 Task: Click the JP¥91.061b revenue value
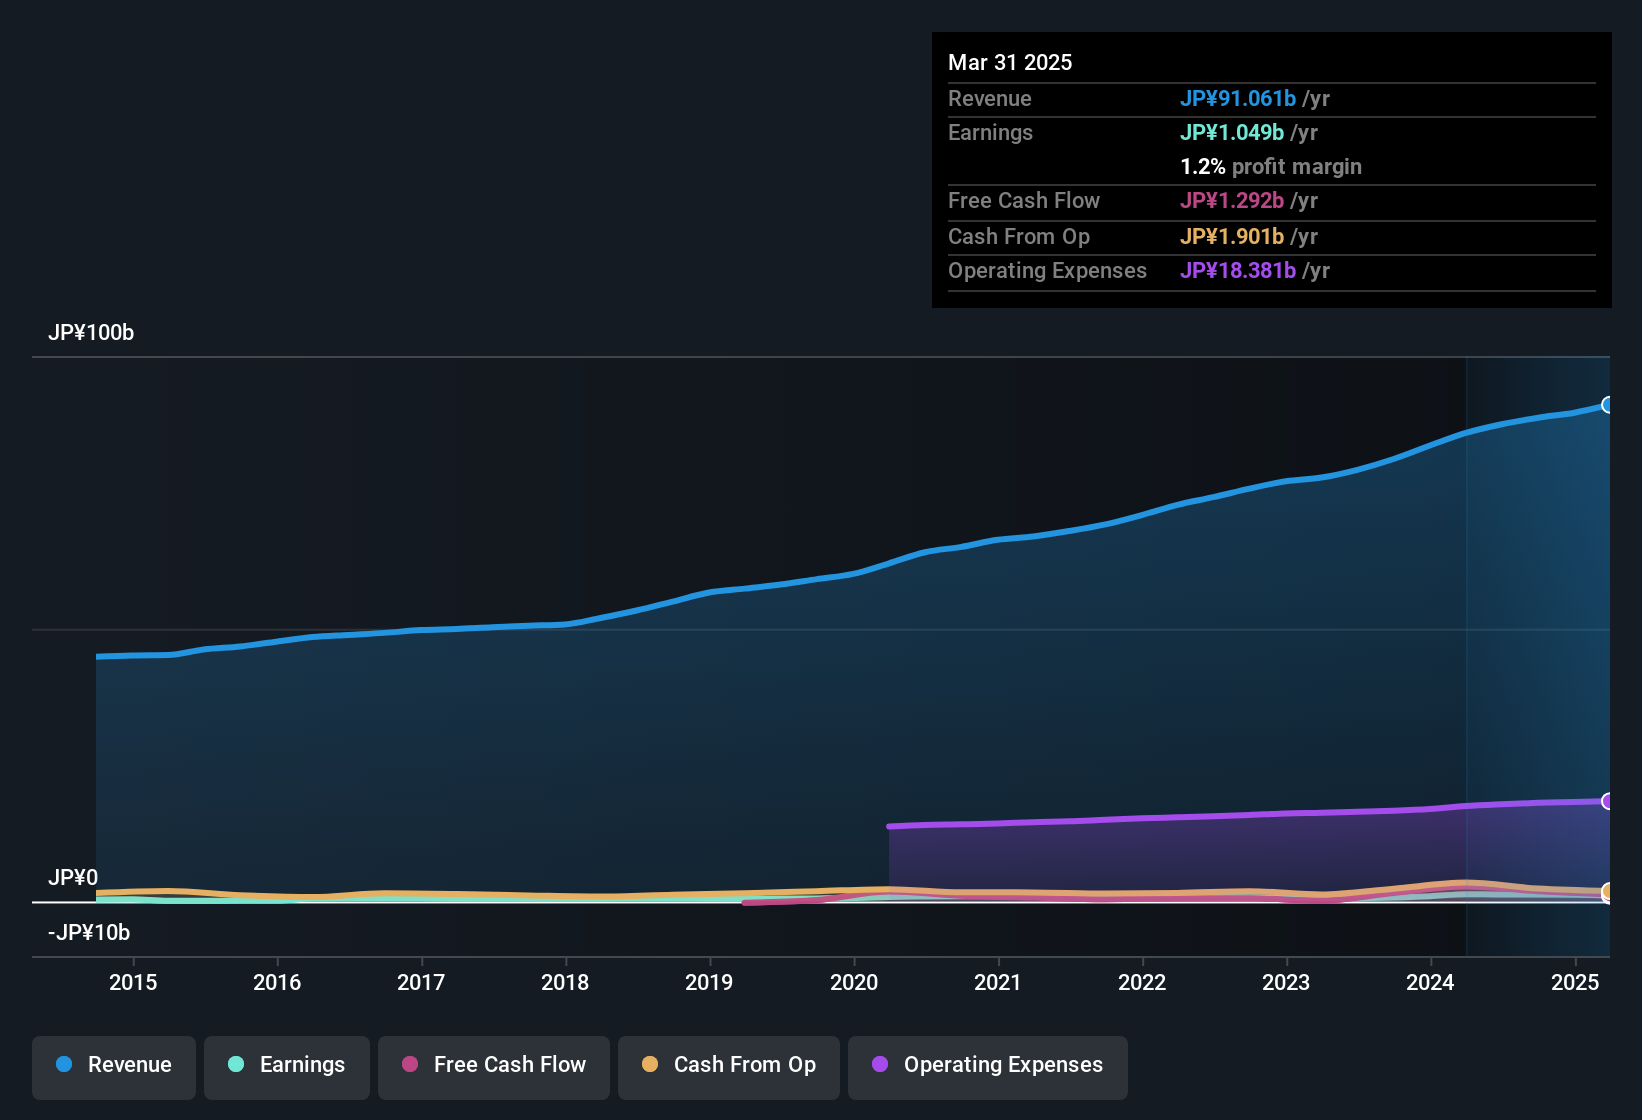[x=1238, y=98]
